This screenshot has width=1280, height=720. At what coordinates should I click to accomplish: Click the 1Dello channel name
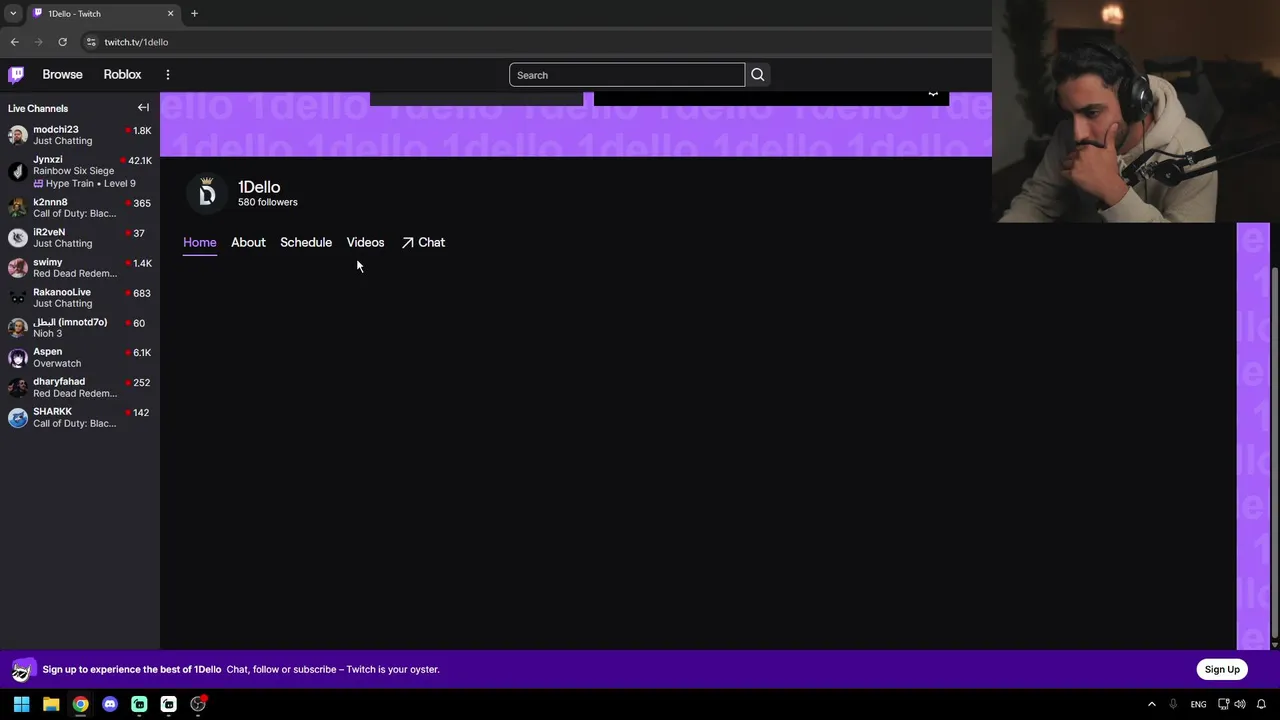[x=259, y=187]
